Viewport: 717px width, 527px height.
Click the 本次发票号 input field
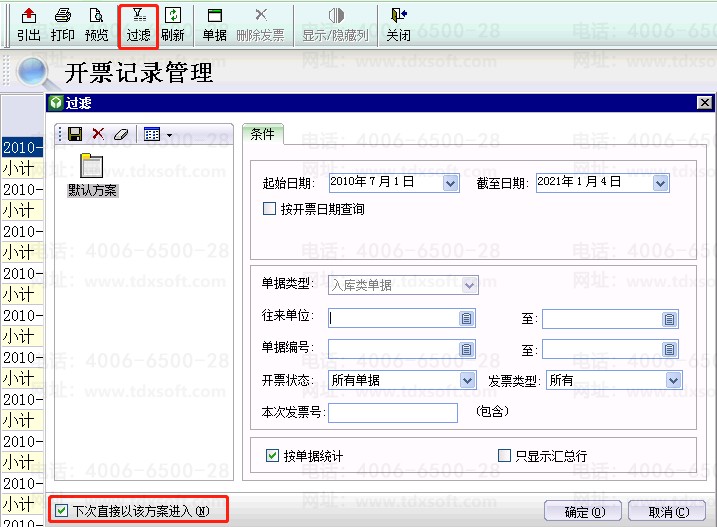[x=393, y=413]
